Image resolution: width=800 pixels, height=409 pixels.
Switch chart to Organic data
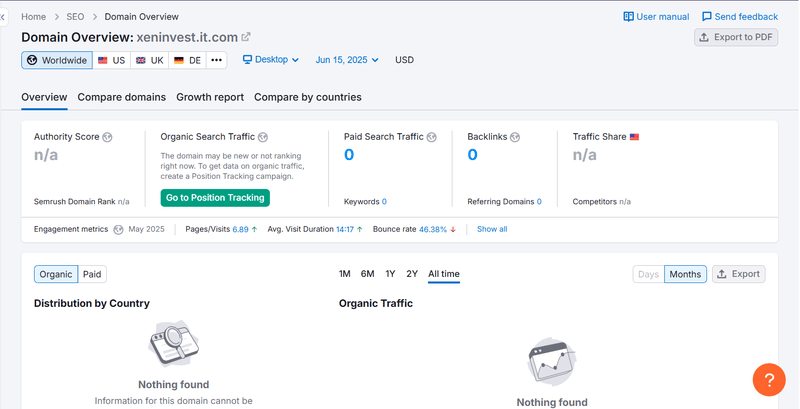tap(56, 274)
